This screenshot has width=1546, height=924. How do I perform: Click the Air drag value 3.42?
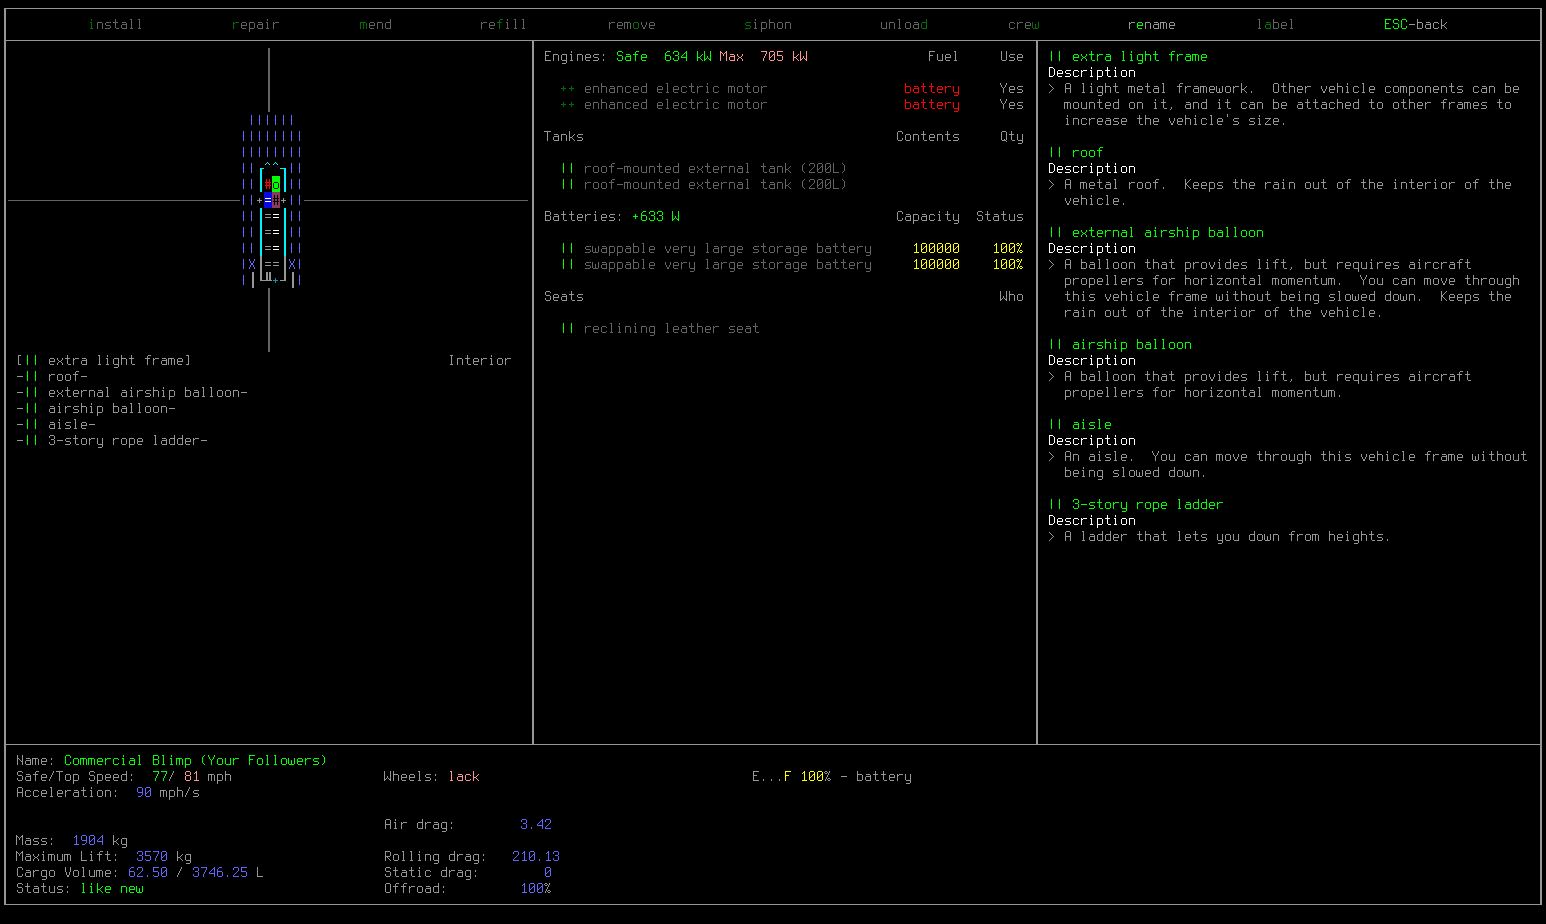tap(535, 824)
